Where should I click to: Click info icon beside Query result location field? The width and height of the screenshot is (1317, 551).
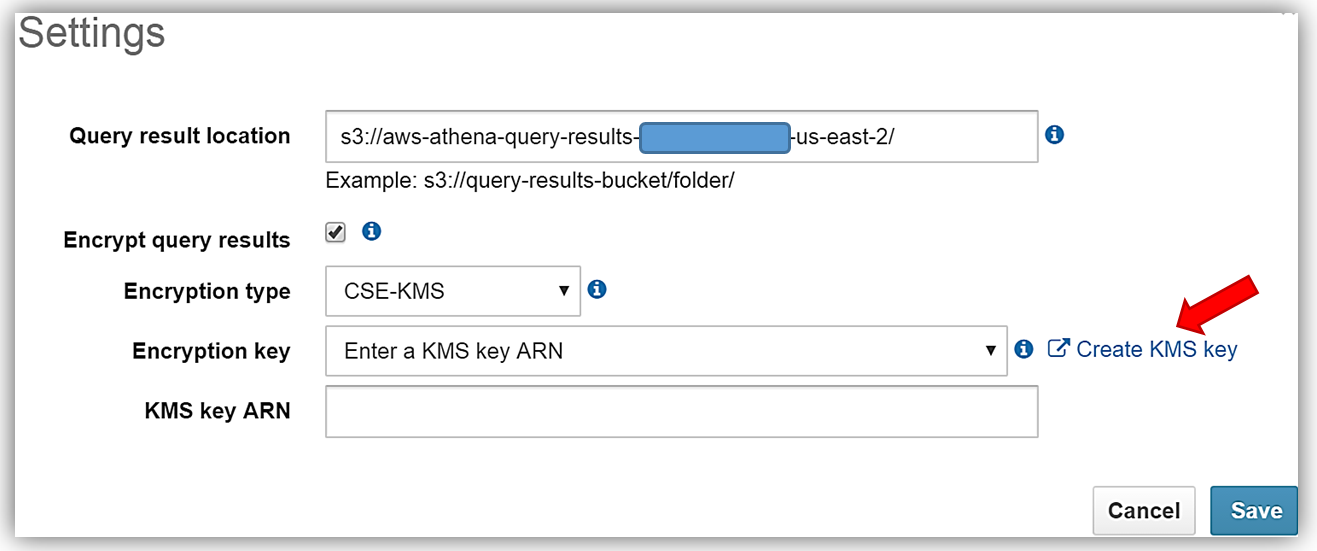click(x=1054, y=134)
